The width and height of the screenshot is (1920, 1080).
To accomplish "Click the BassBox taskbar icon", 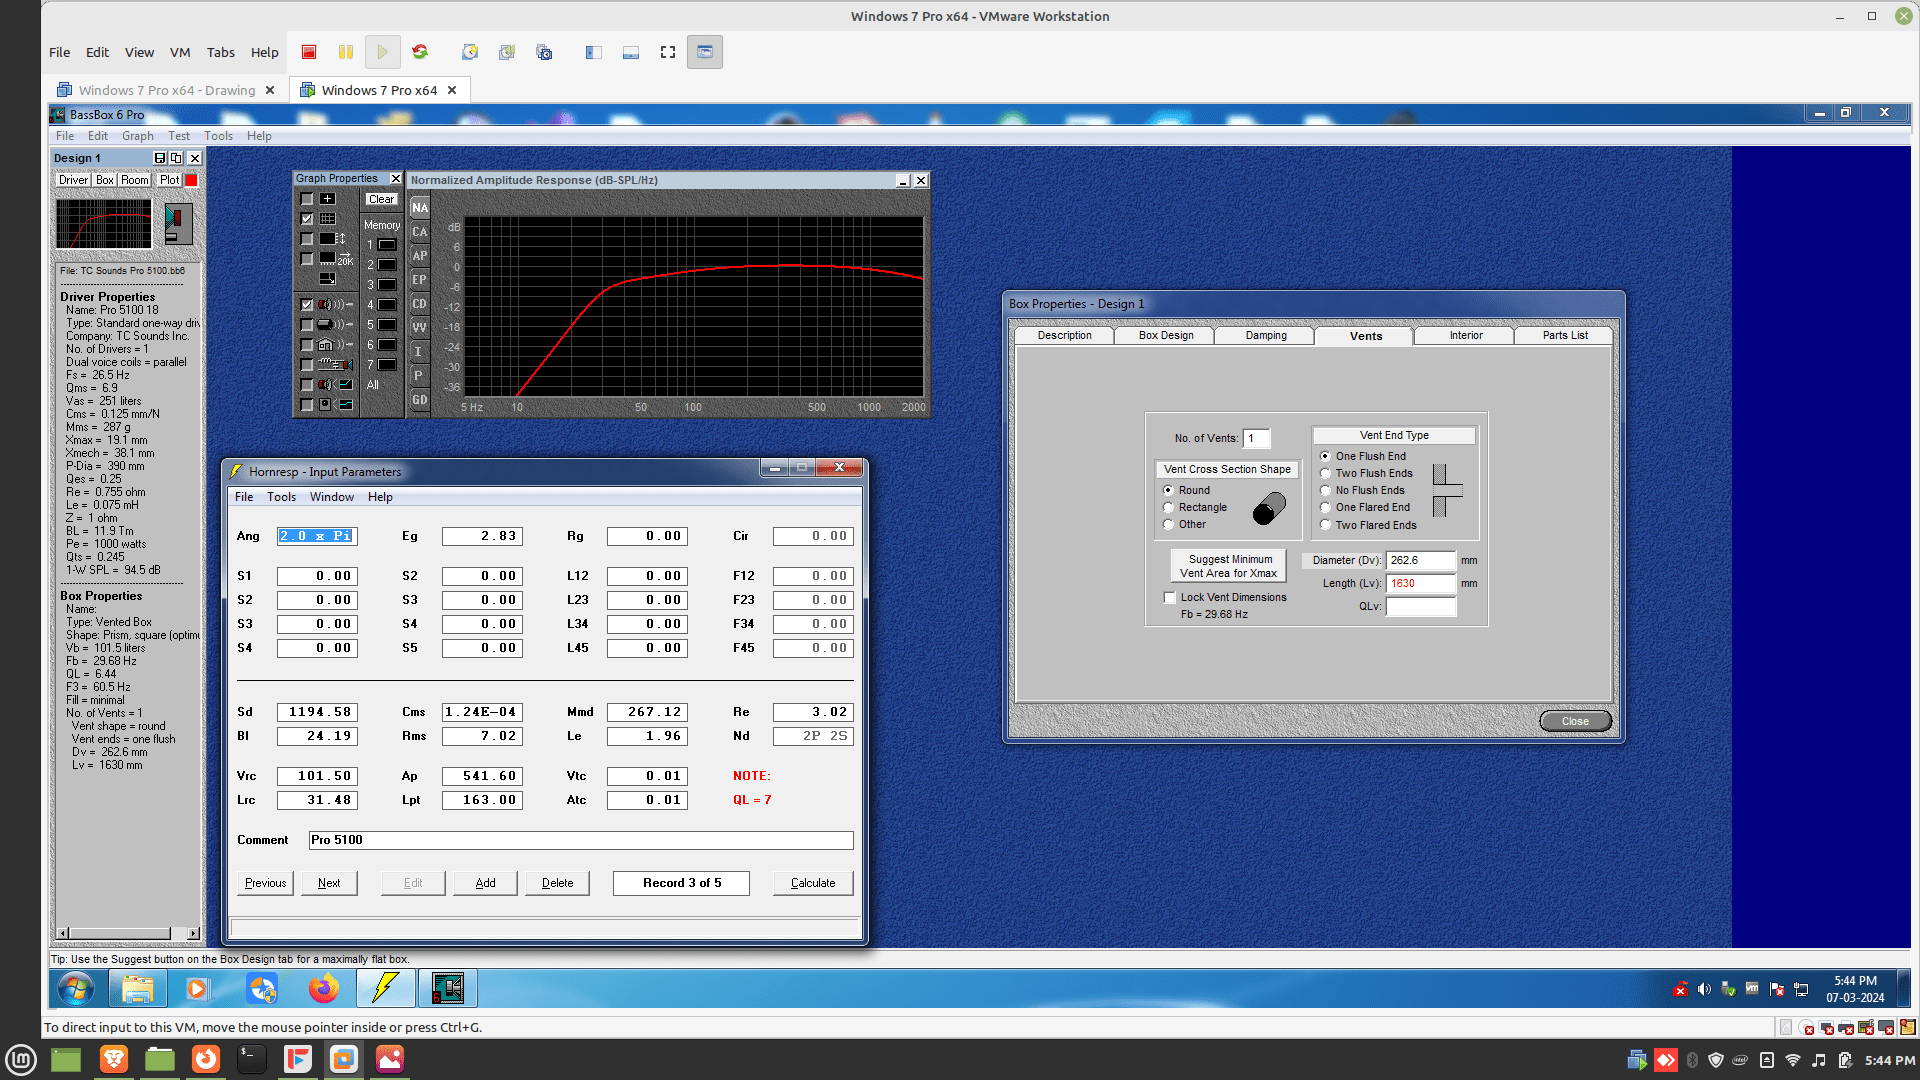I will (x=447, y=989).
